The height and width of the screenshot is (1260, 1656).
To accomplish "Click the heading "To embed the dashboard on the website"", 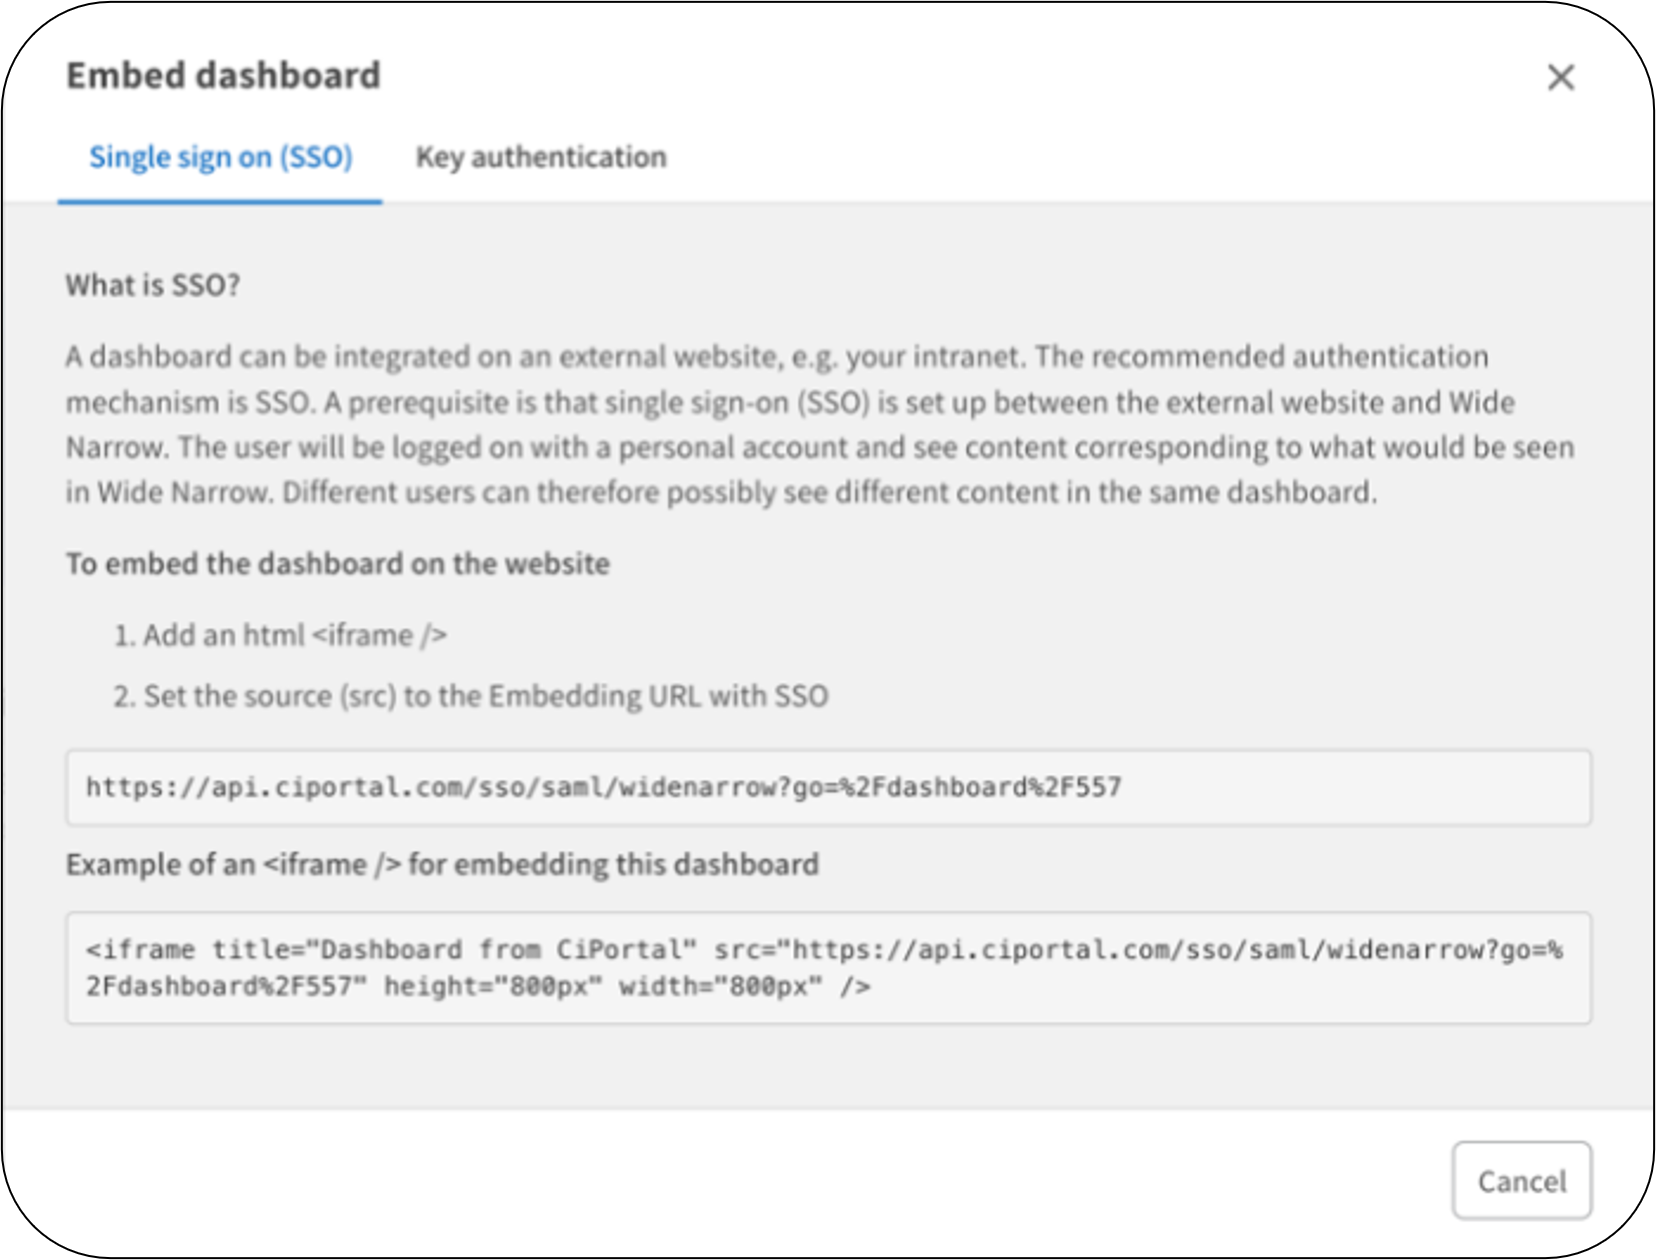I will (337, 563).
